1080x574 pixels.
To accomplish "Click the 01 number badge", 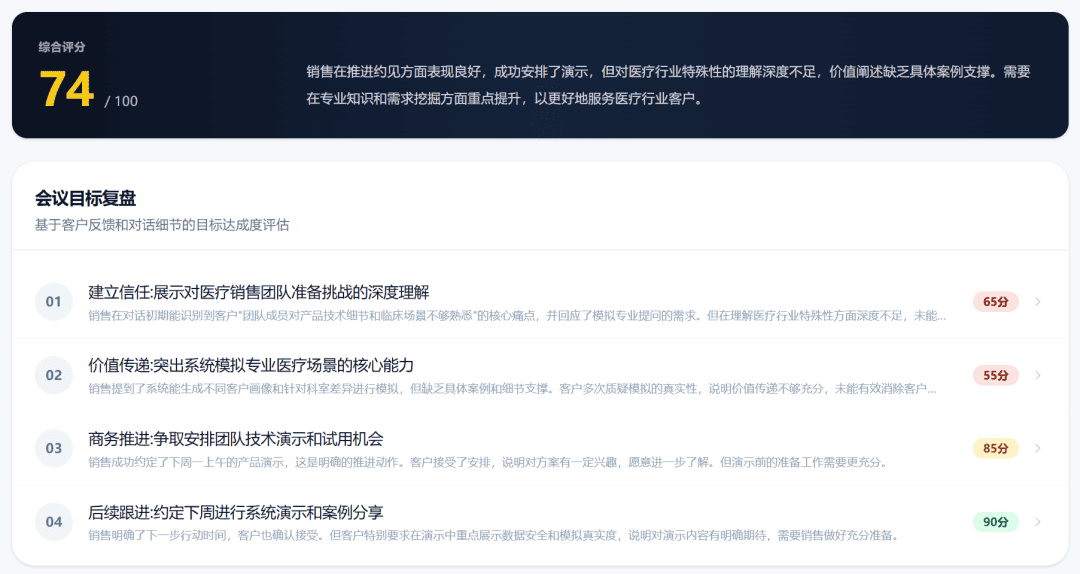I will pyautogui.click(x=54, y=302).
